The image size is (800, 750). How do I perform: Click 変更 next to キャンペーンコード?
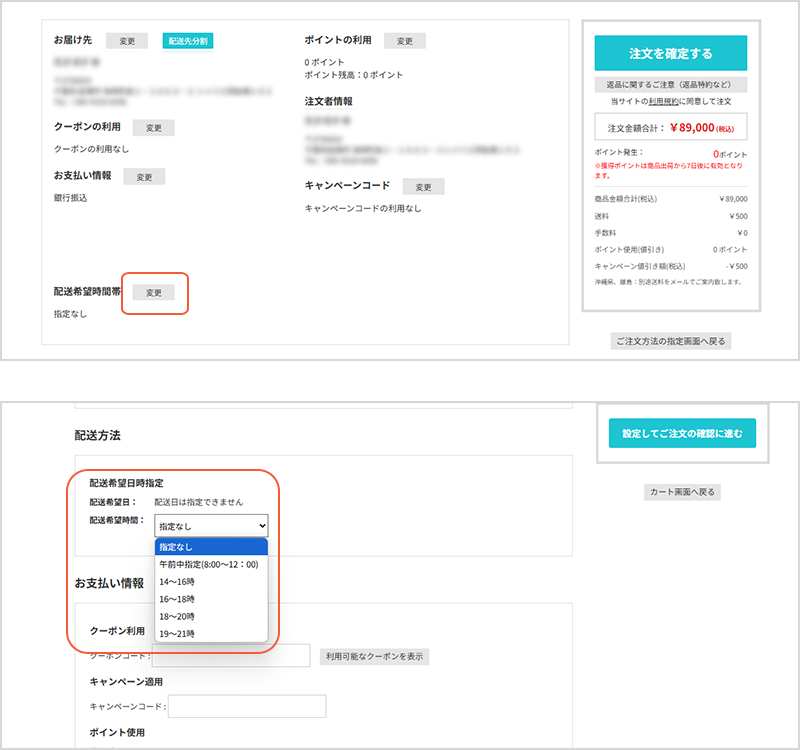(x=422, y=185)
